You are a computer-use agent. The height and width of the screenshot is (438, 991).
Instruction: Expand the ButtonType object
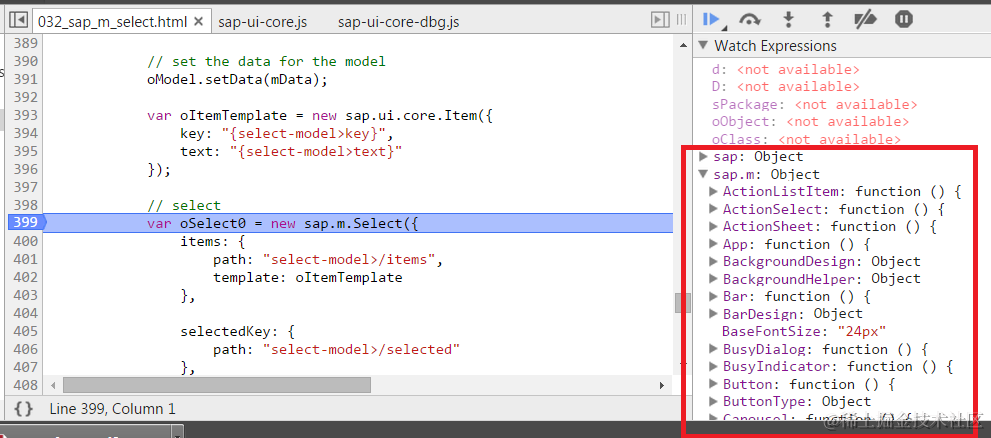(x=714, y=401)
